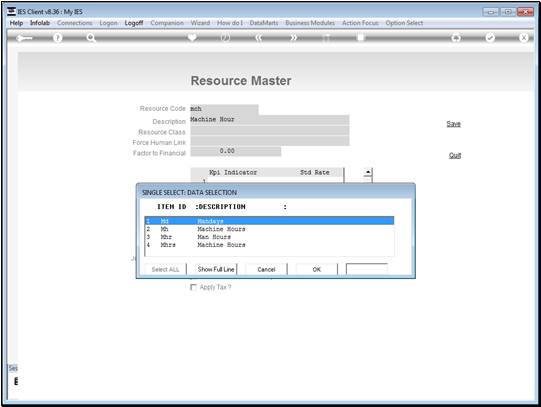Click the Save link
541x407 pixels.
(453, 124)
